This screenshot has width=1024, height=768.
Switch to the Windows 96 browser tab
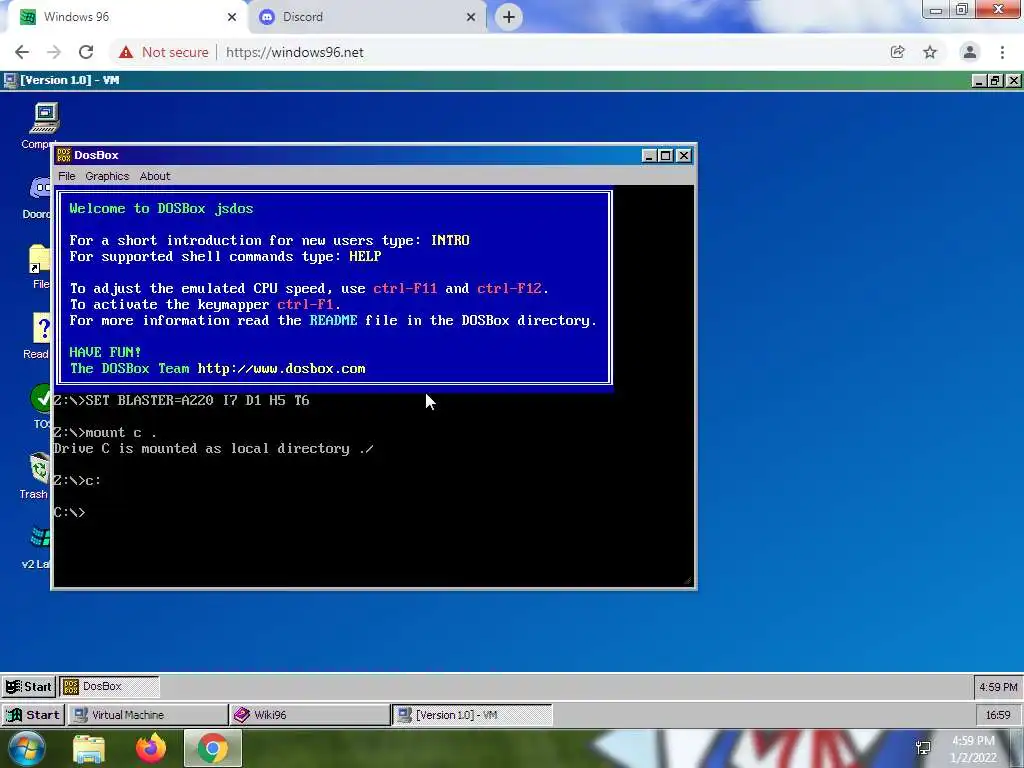[124, 17]
